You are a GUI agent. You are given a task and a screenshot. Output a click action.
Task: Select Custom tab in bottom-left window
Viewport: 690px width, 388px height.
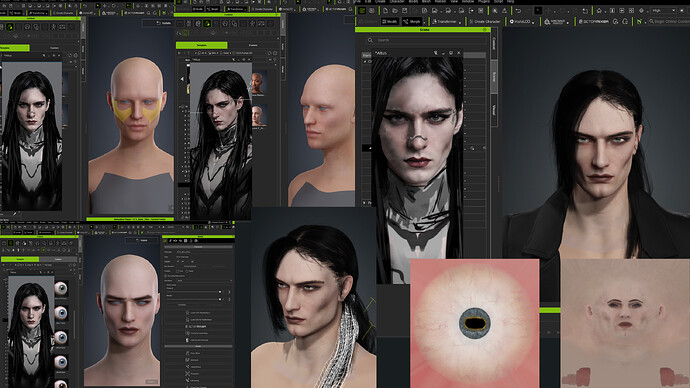59,260
